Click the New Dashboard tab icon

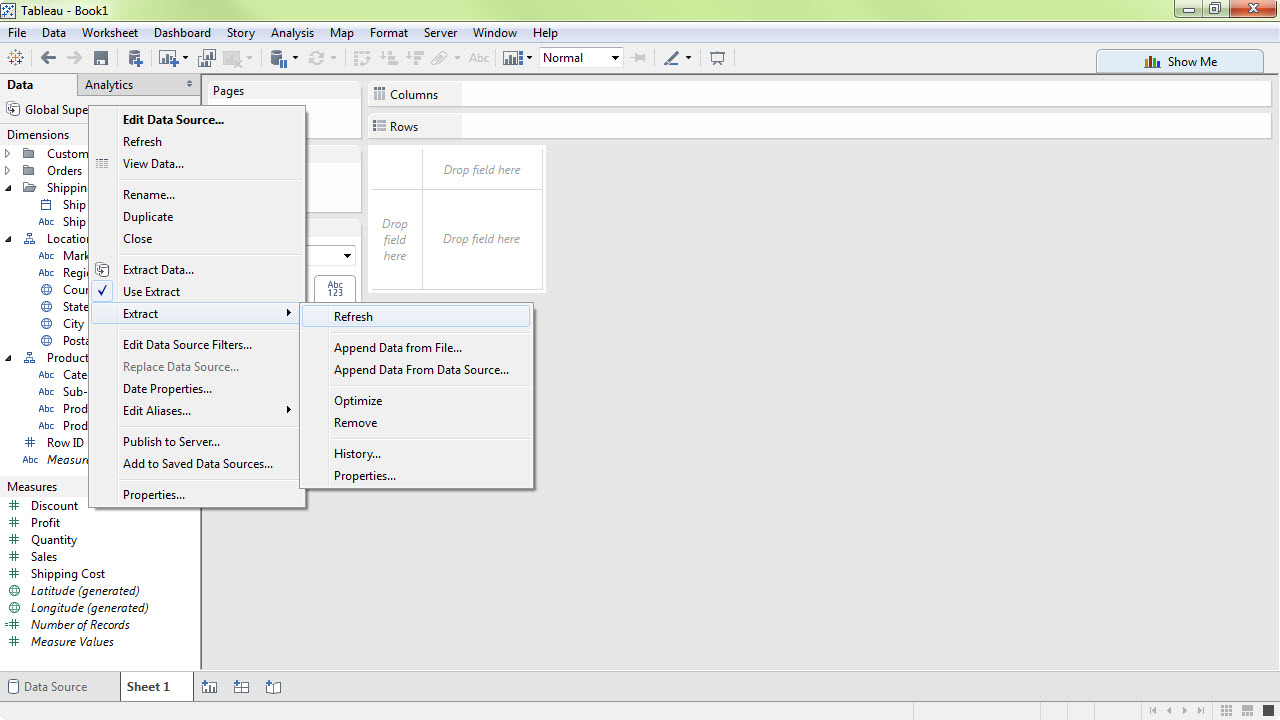point(241,687)
